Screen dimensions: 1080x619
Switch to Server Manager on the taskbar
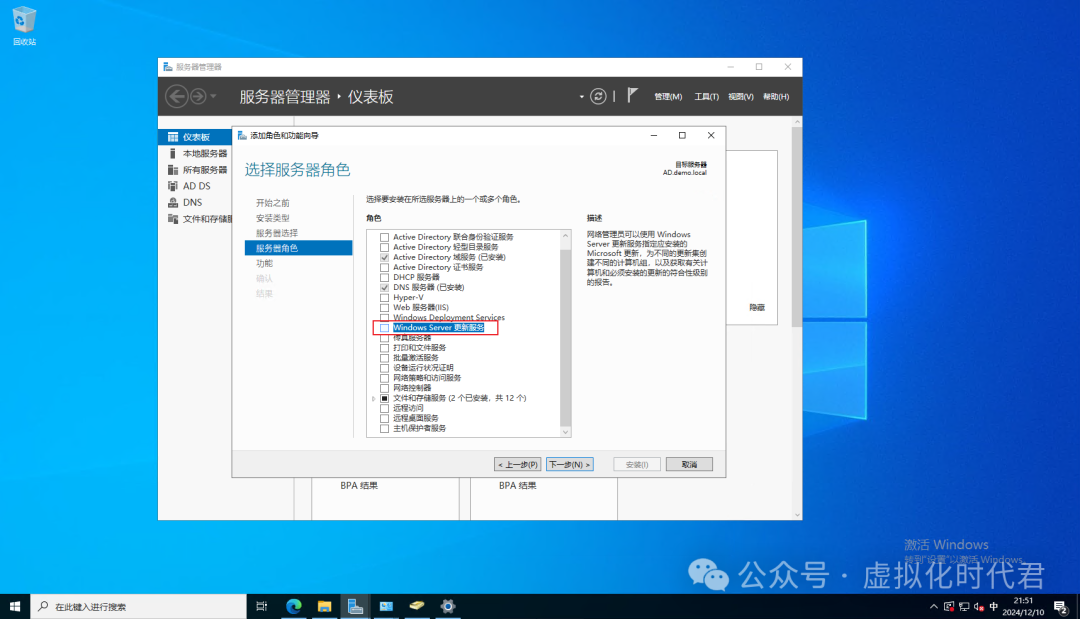point(355,607)
